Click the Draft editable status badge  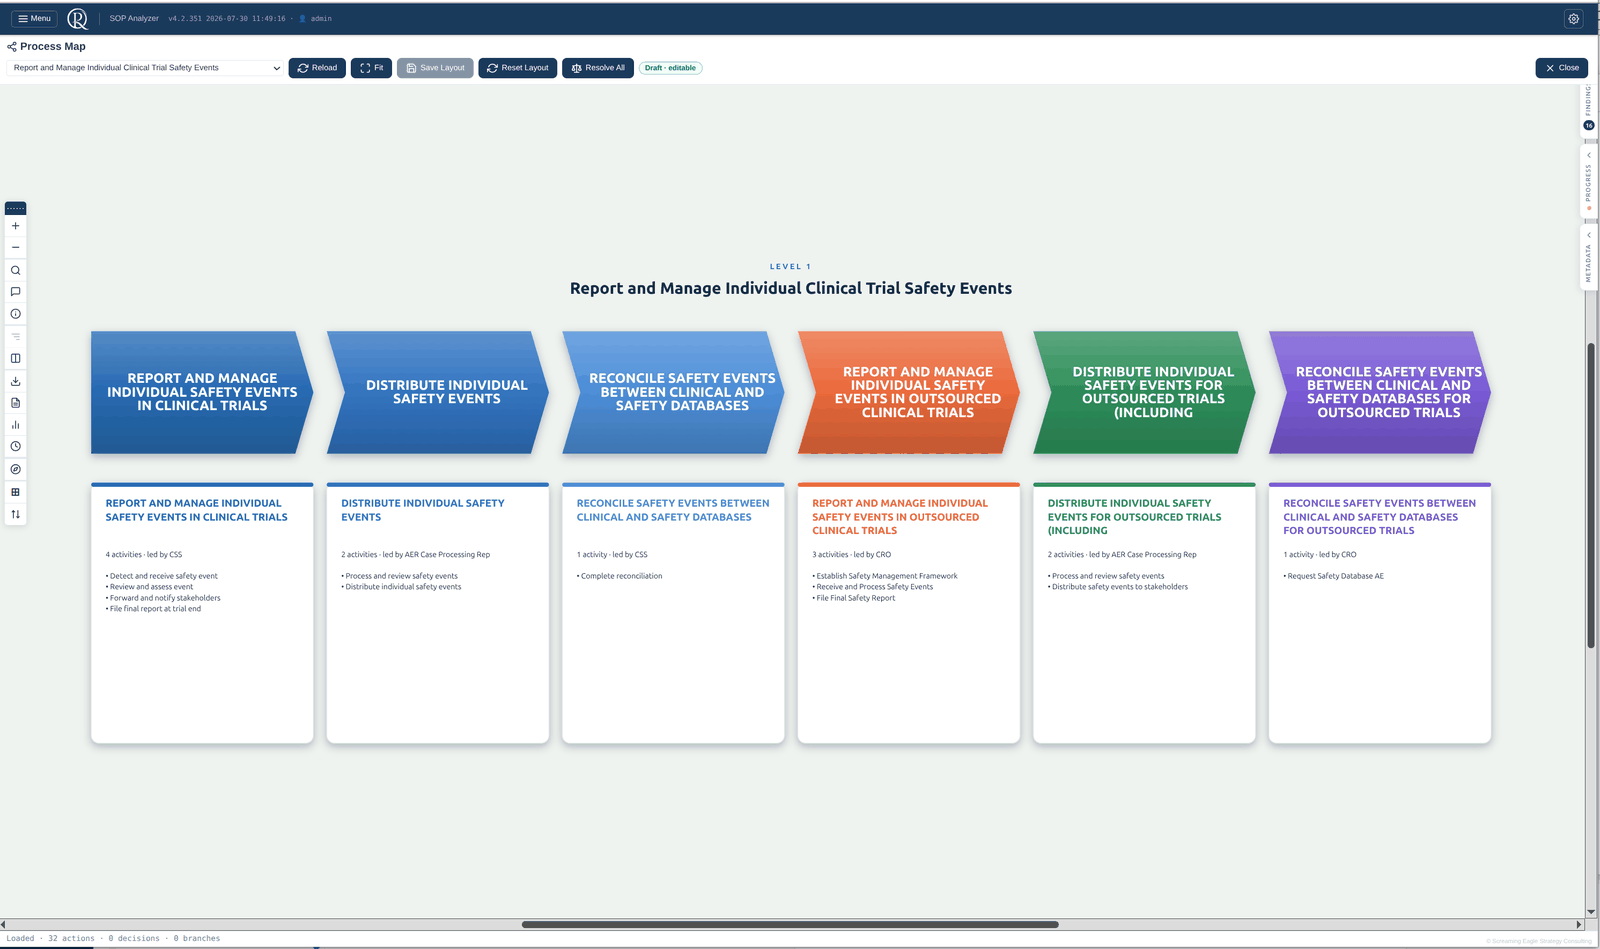670,68
